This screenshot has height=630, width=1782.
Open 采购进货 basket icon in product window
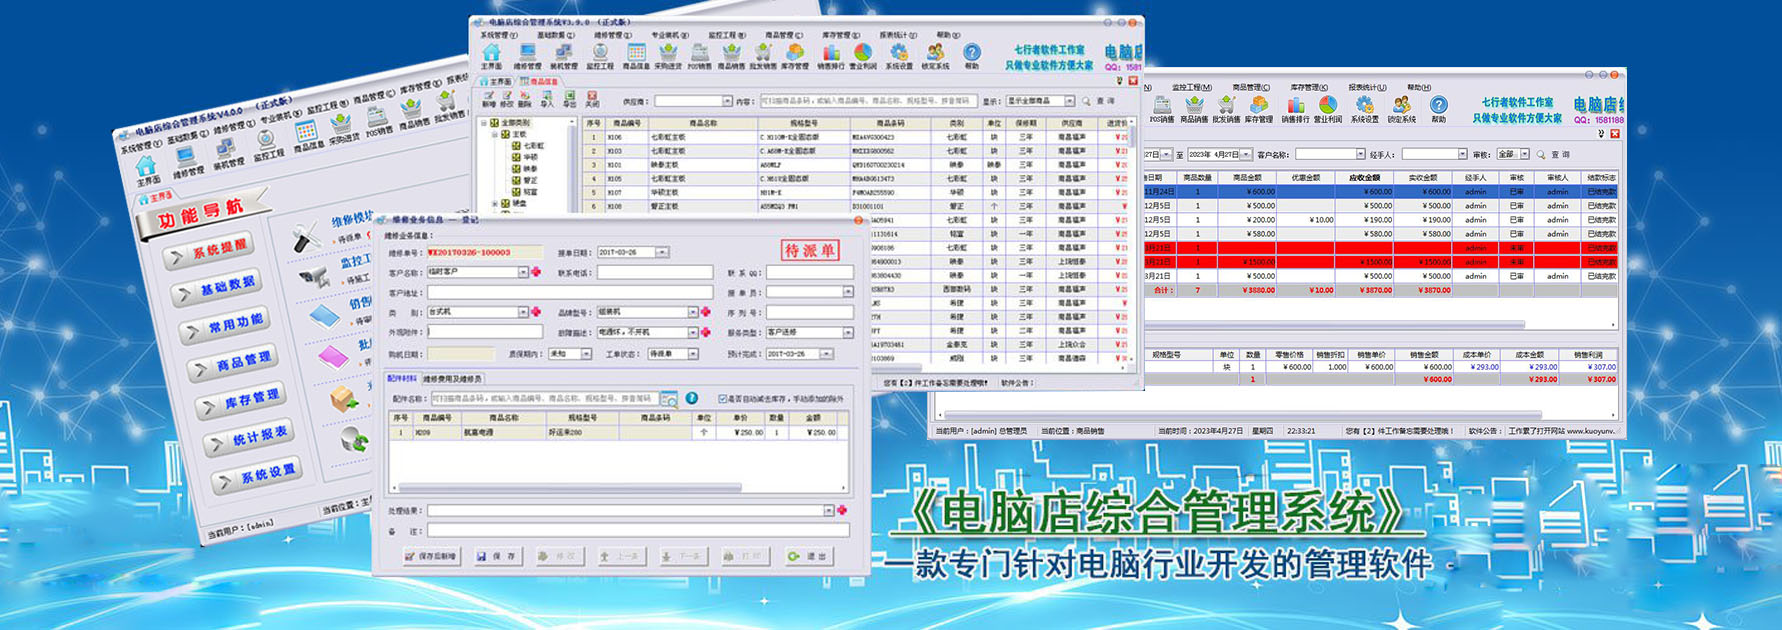click(668, 56)
